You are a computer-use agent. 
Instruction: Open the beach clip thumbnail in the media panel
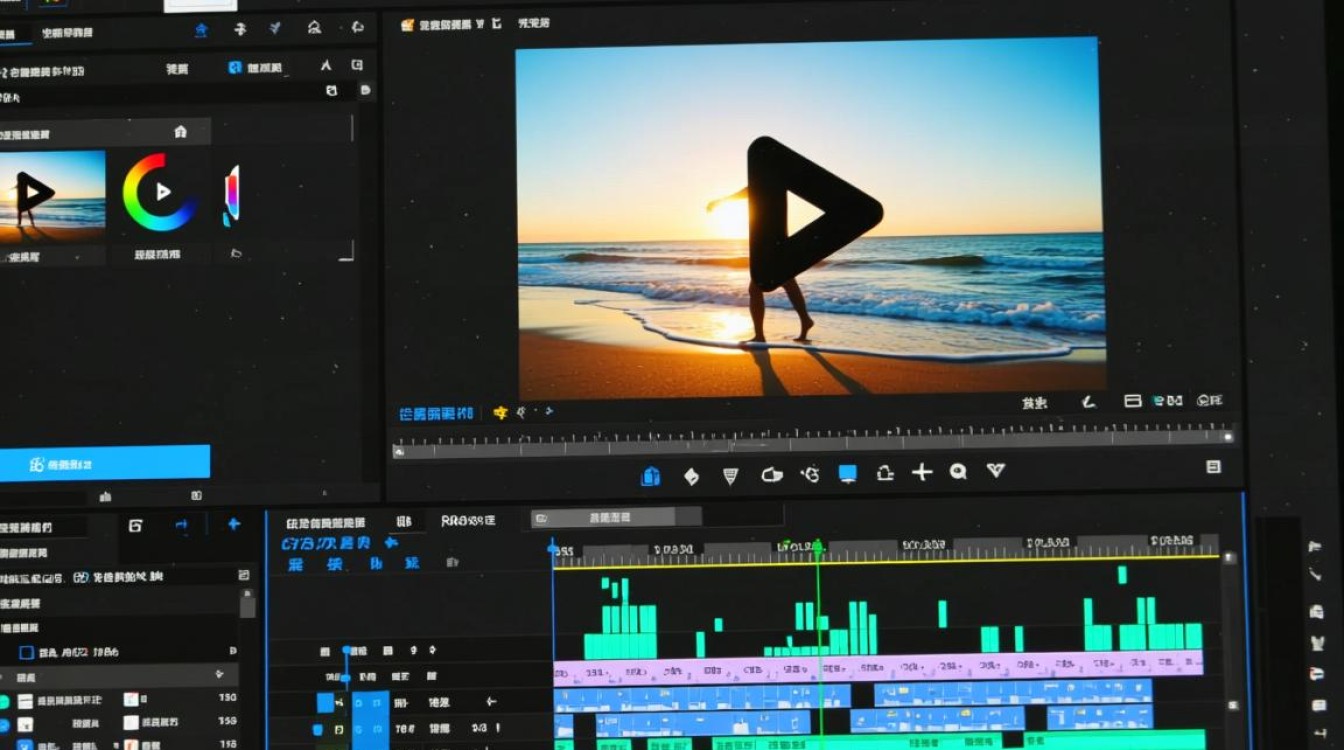[x=52, y=197]
